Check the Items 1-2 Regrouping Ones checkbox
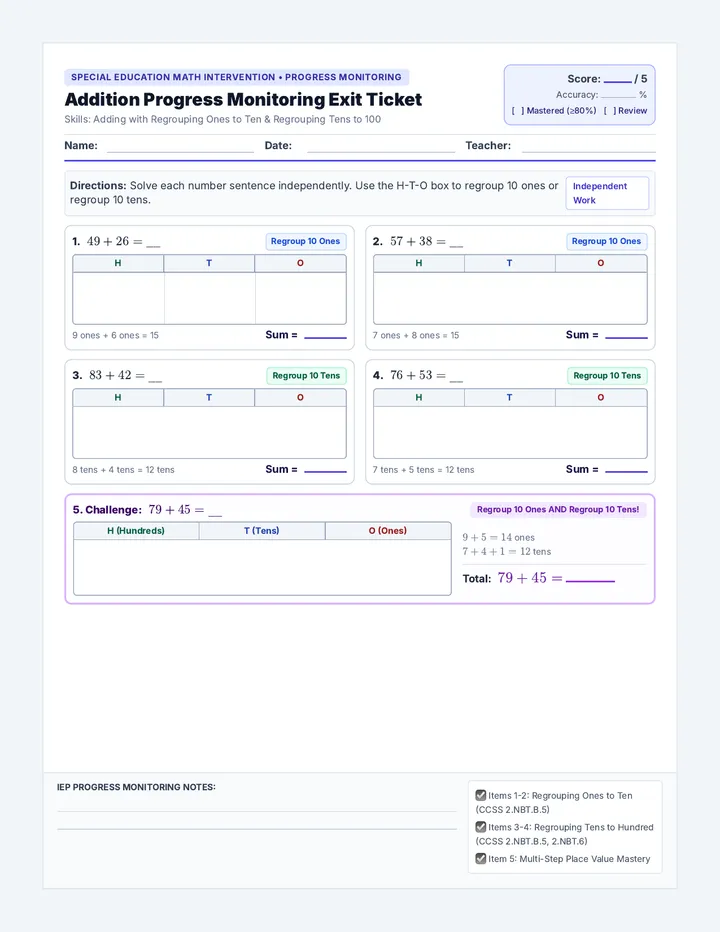 click(x=480, y=795)
